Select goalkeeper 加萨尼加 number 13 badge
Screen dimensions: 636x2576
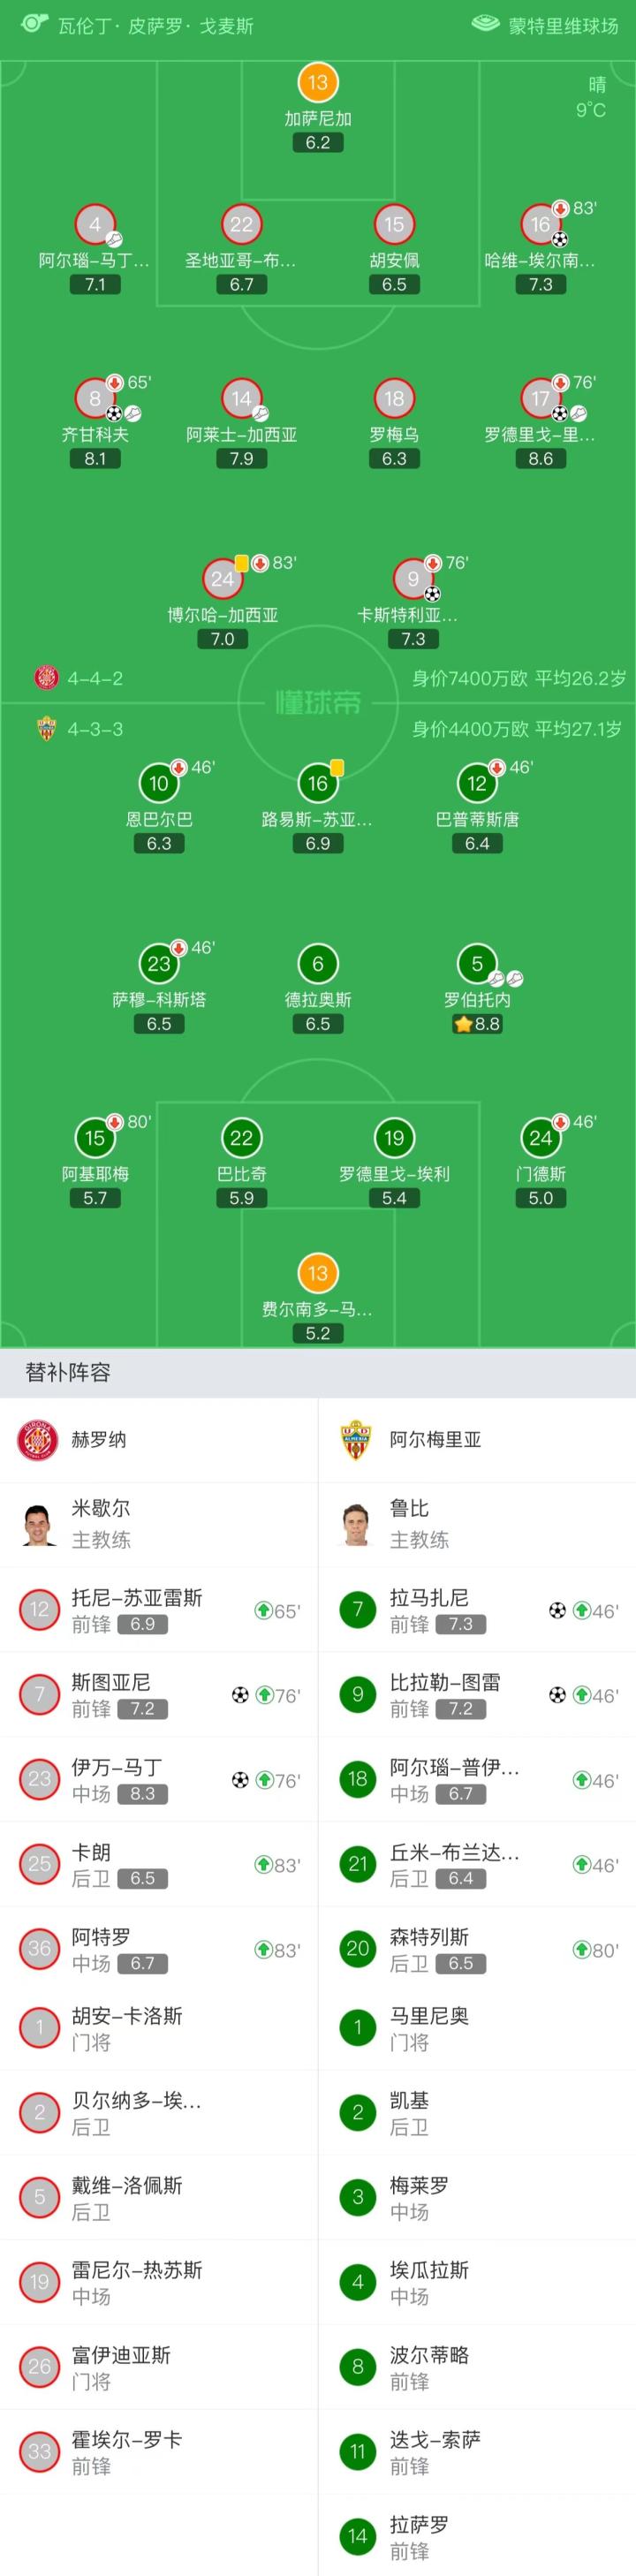coord(318,83)
